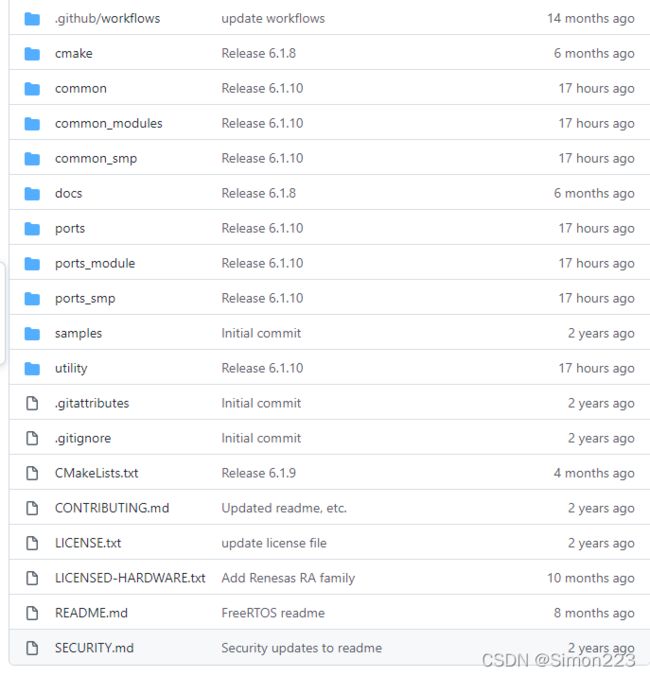Open the ports_smp folder
The image size is (650, 676).
(85, 298)
